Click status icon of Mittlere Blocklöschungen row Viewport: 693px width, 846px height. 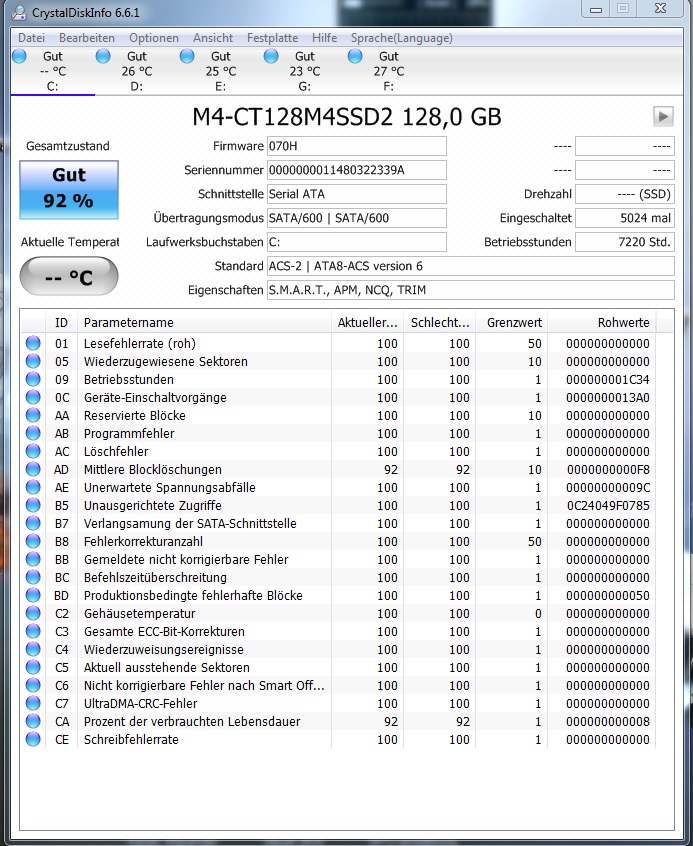click(33, 469)
